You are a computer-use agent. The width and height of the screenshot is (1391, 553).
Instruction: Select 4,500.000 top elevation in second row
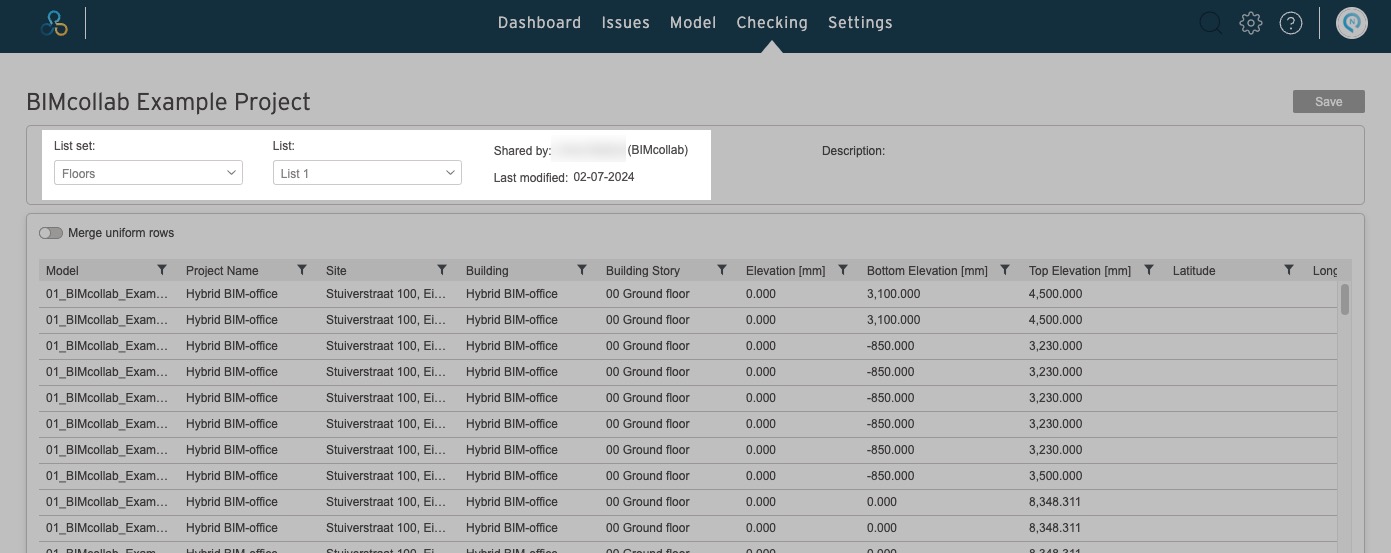[1055, 320]
